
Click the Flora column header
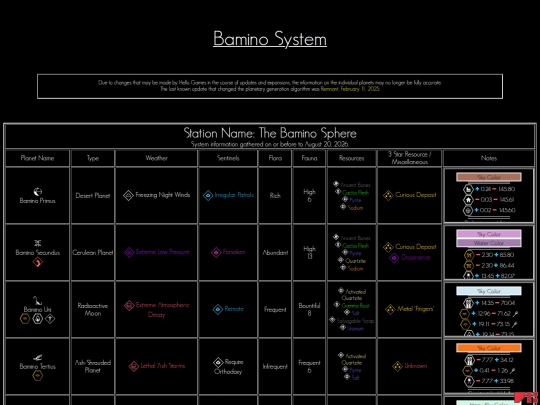click(275, 158)
